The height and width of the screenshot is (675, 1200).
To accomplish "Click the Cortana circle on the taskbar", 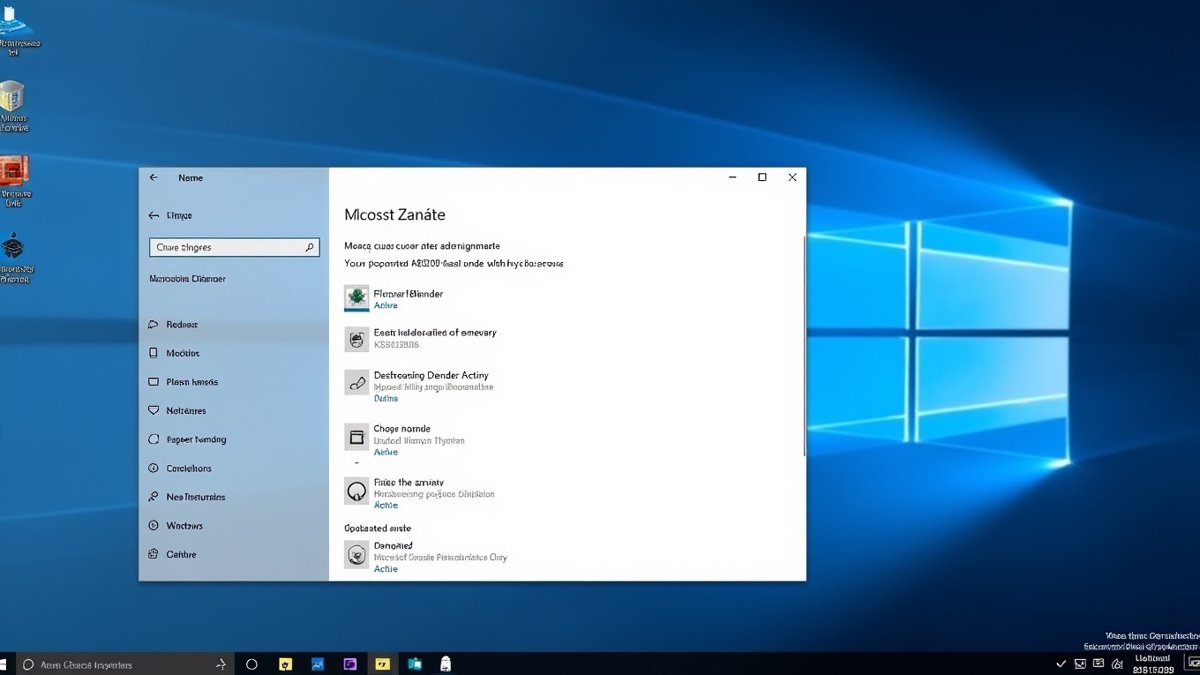I will pos(252,664).
